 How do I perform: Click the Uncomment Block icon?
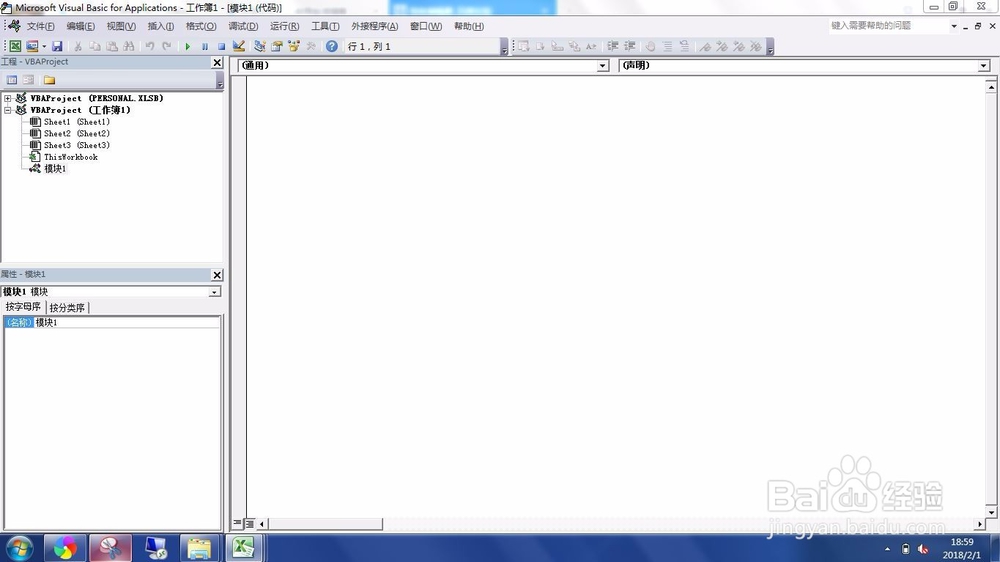coord(684,46)
